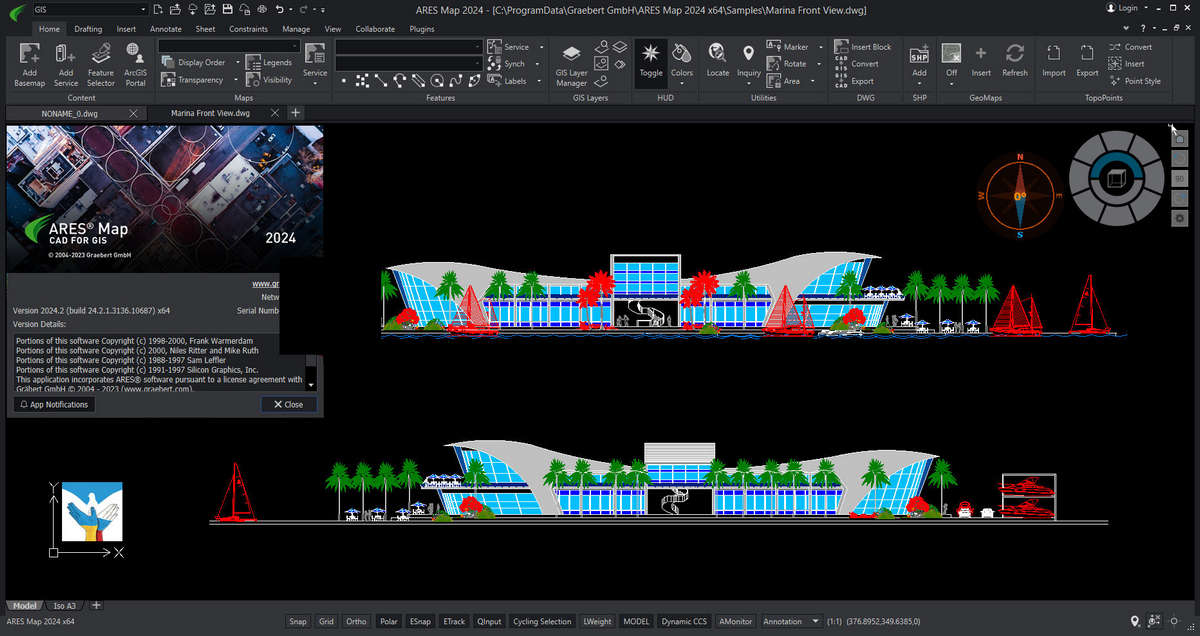Open the Annotate ribbon tab
The height and width of the screenshot is (636, 1200).
[166, 29]
